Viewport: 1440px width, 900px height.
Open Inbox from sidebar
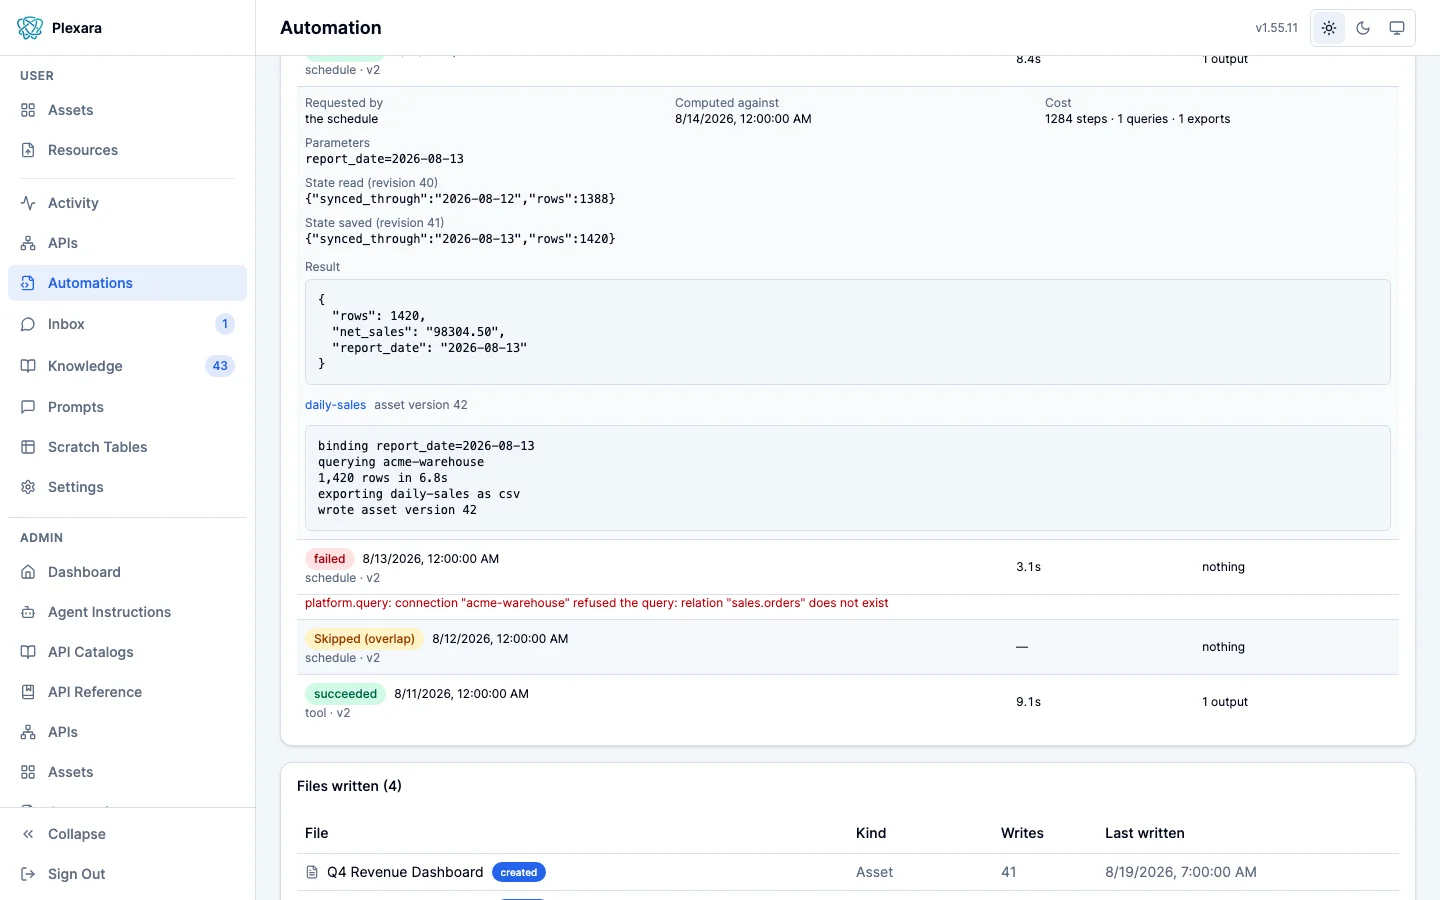pos(127,324)
